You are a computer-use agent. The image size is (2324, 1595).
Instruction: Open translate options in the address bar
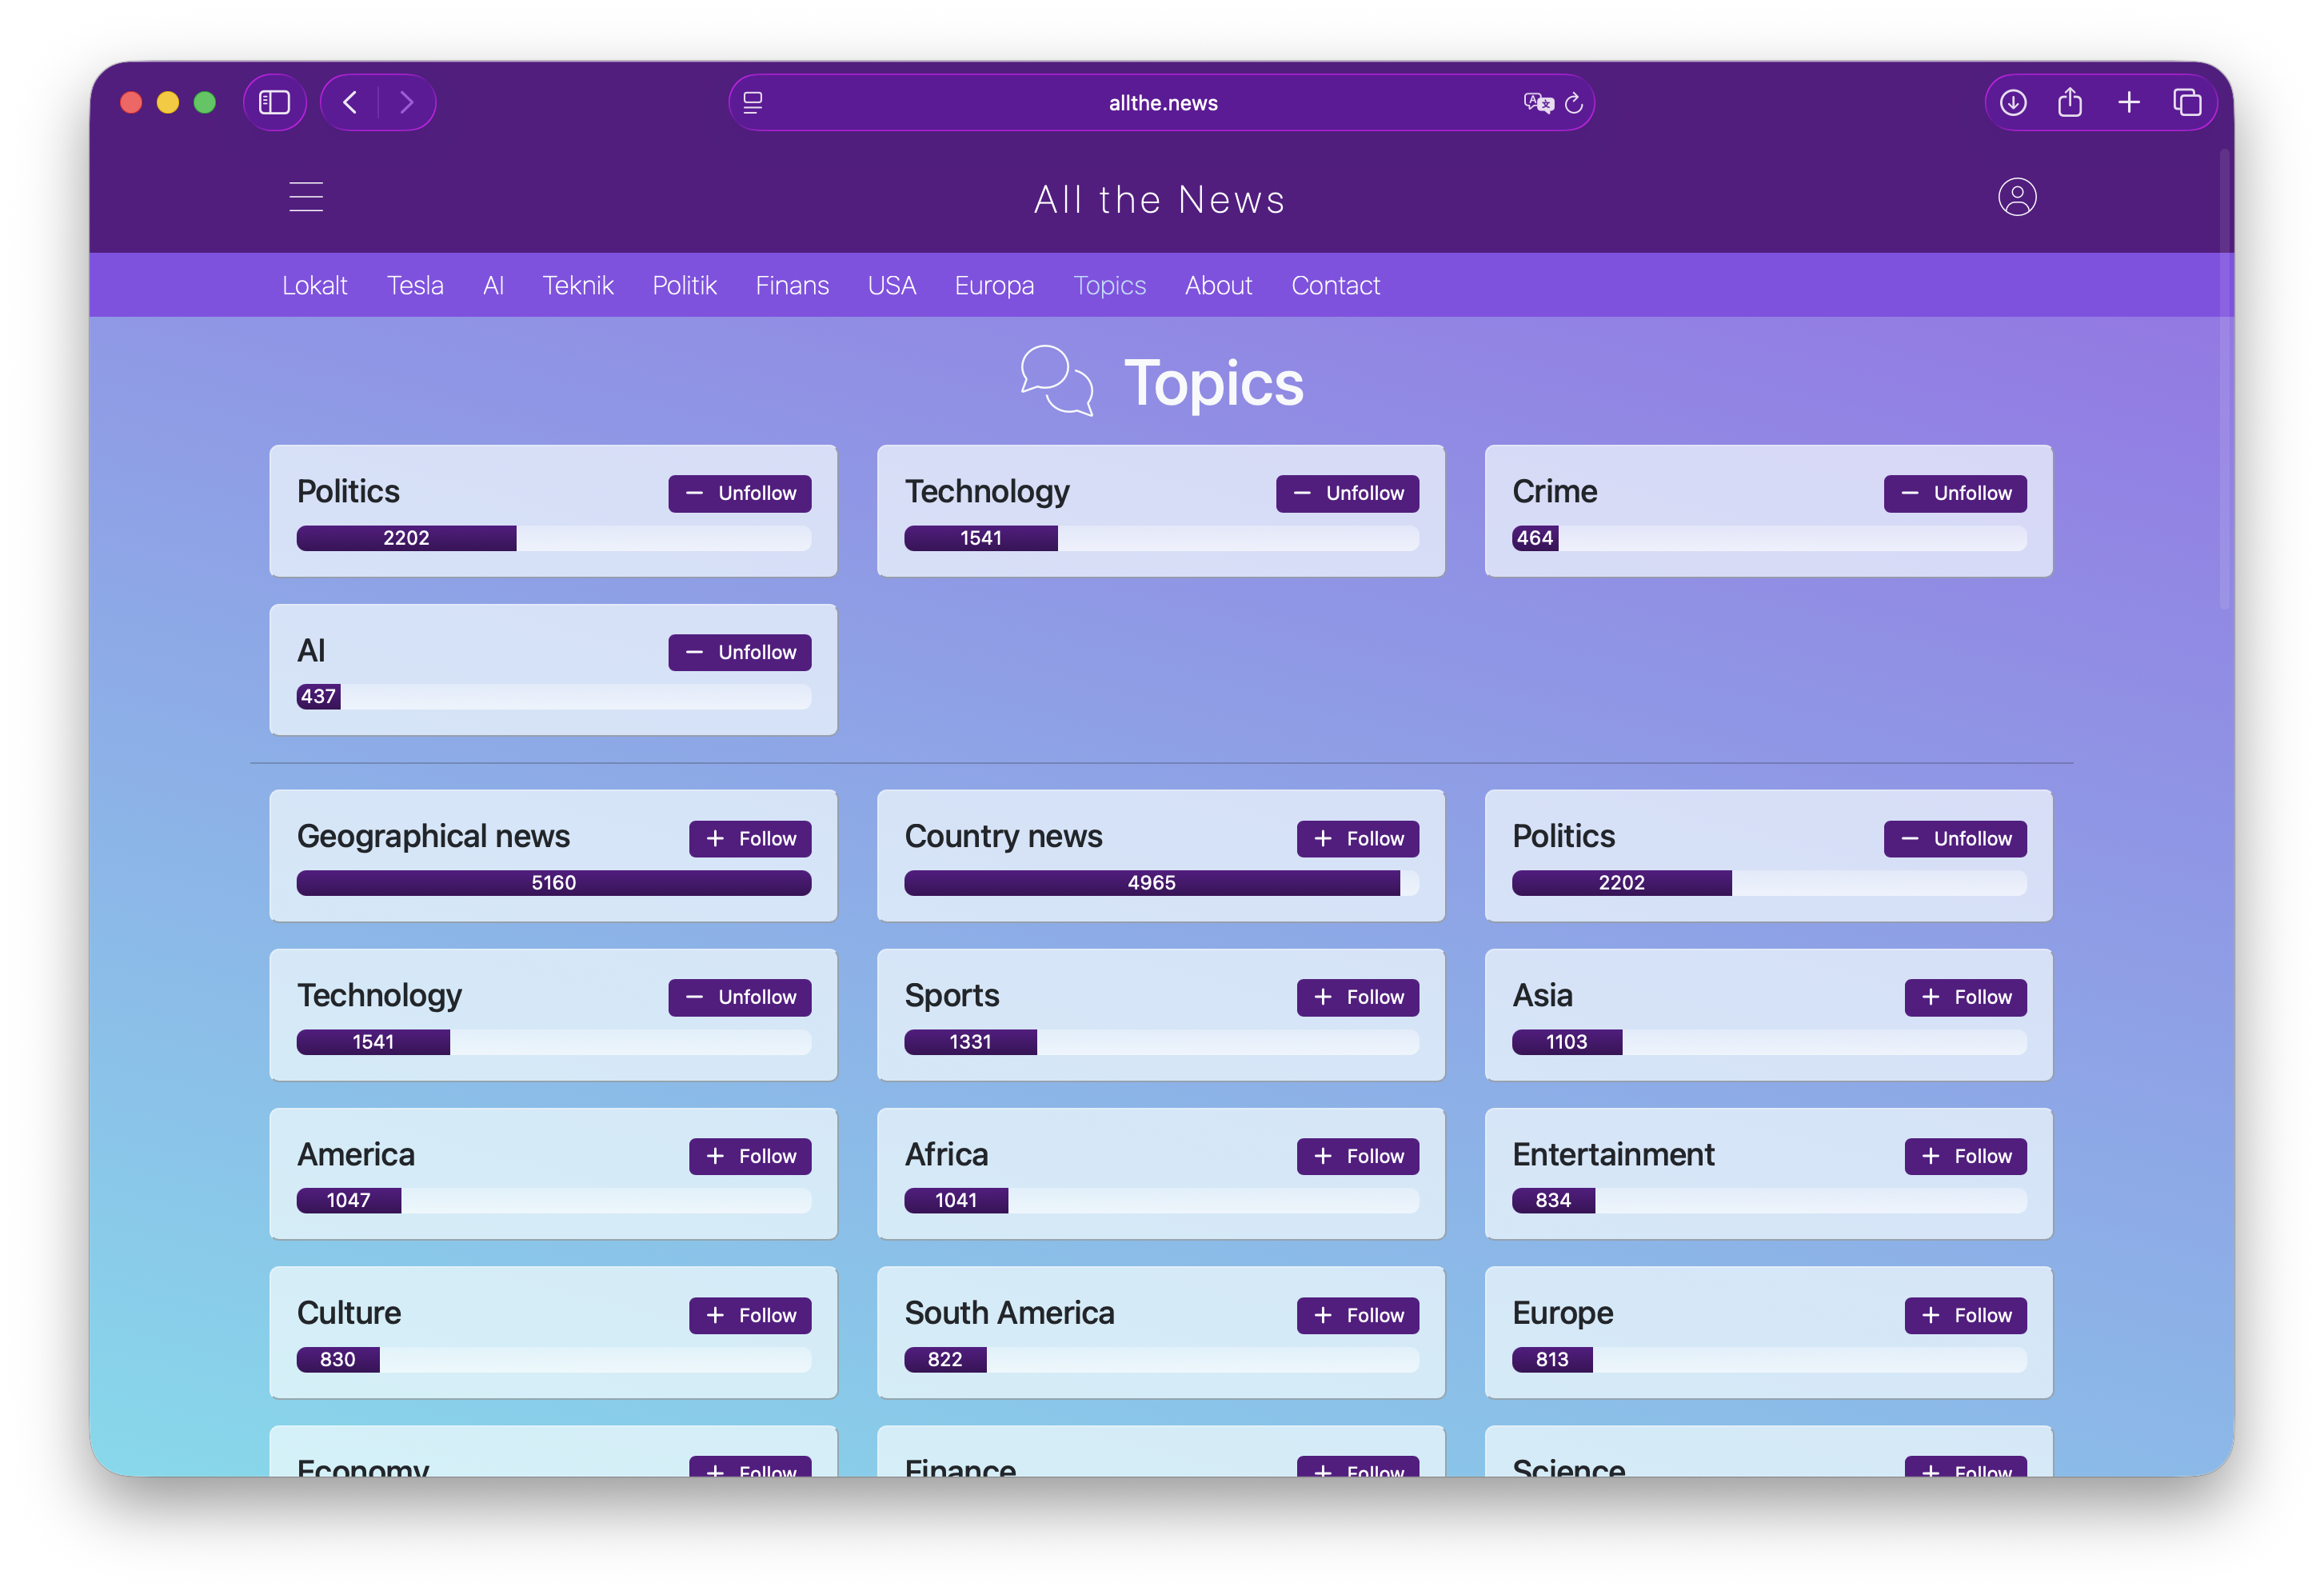[x=1538, y=102]
